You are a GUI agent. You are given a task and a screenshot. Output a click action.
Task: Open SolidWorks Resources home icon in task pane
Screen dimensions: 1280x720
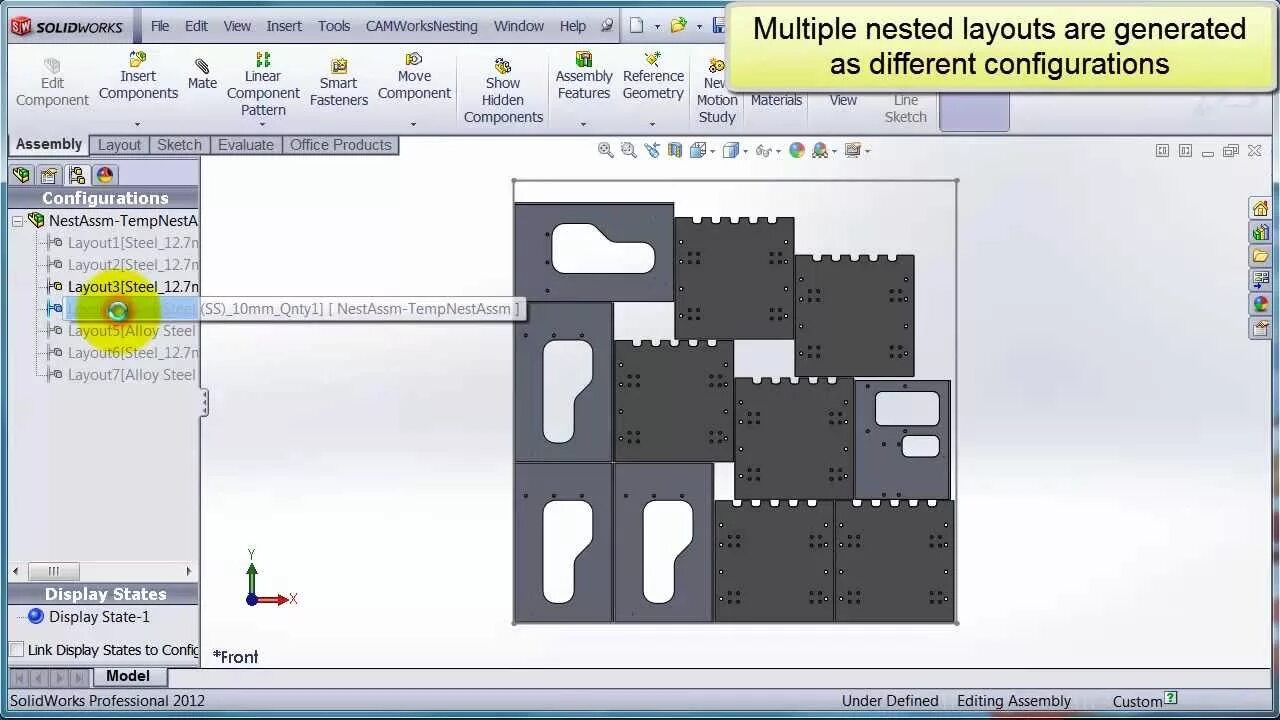[1260, 208]
